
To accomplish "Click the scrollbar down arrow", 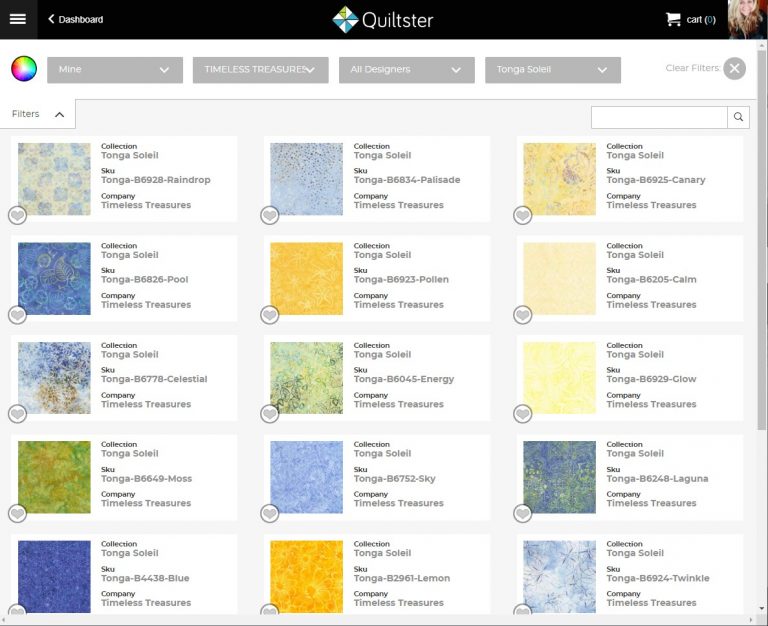I will pyautogui.click(x=762, y=609).
